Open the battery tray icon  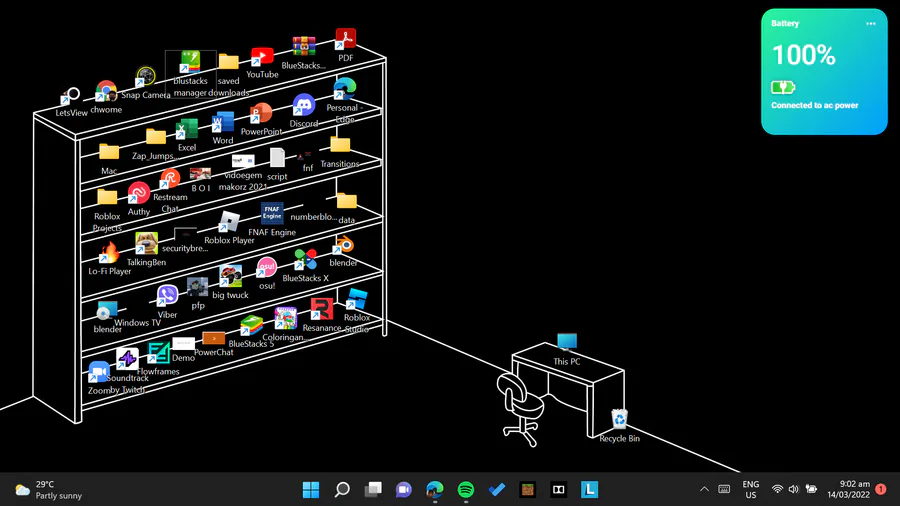pyautogui.click(x=811, y=489)
